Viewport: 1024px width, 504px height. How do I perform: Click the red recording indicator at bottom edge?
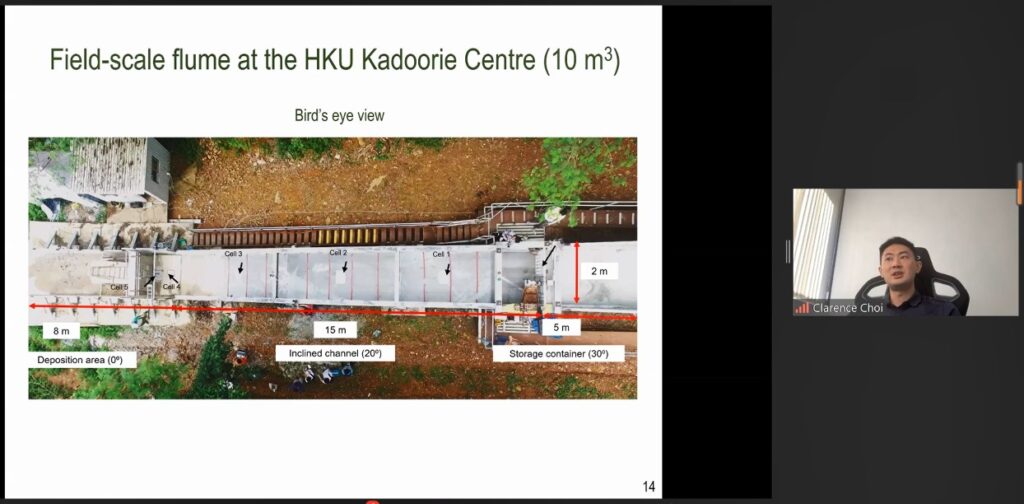(x=373, y=501)
